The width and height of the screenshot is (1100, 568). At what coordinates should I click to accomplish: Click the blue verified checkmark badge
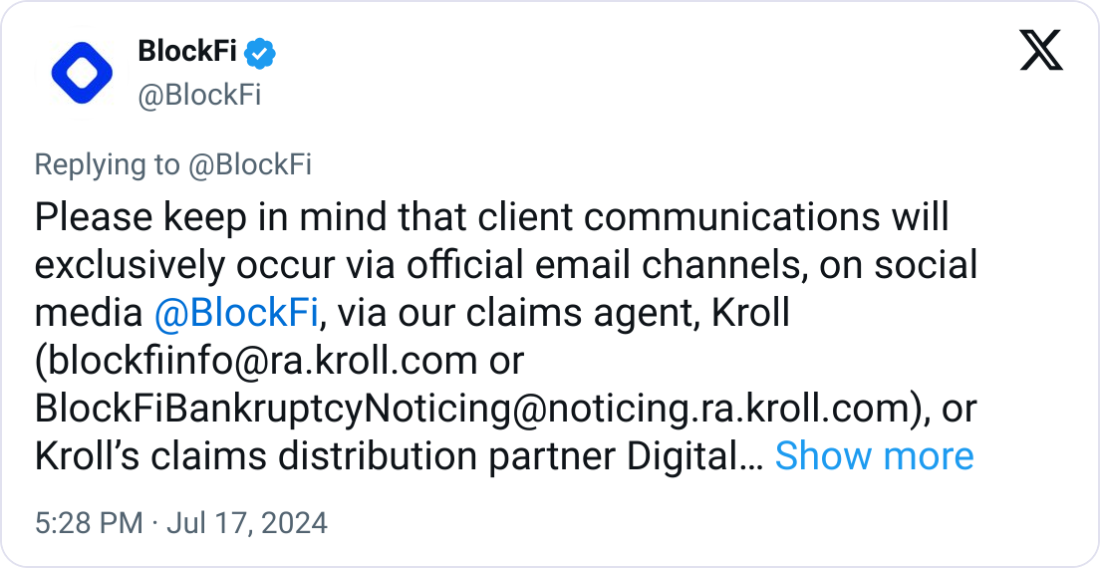[260, 55]
